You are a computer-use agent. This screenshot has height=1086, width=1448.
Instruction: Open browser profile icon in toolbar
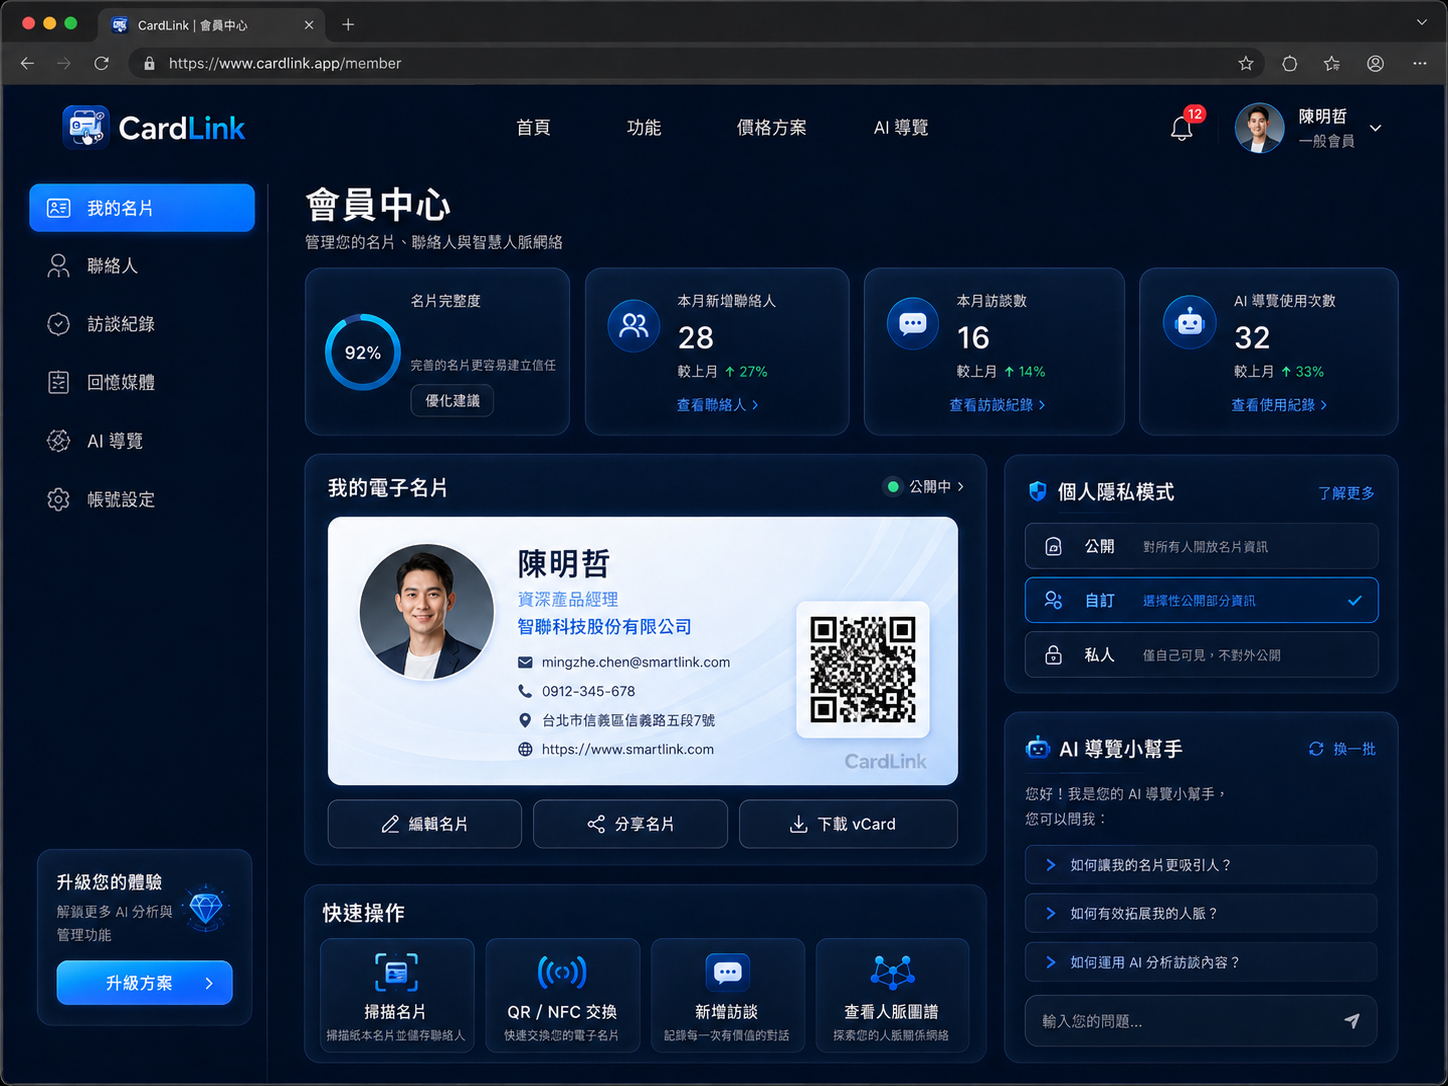tap(1375, 63)
